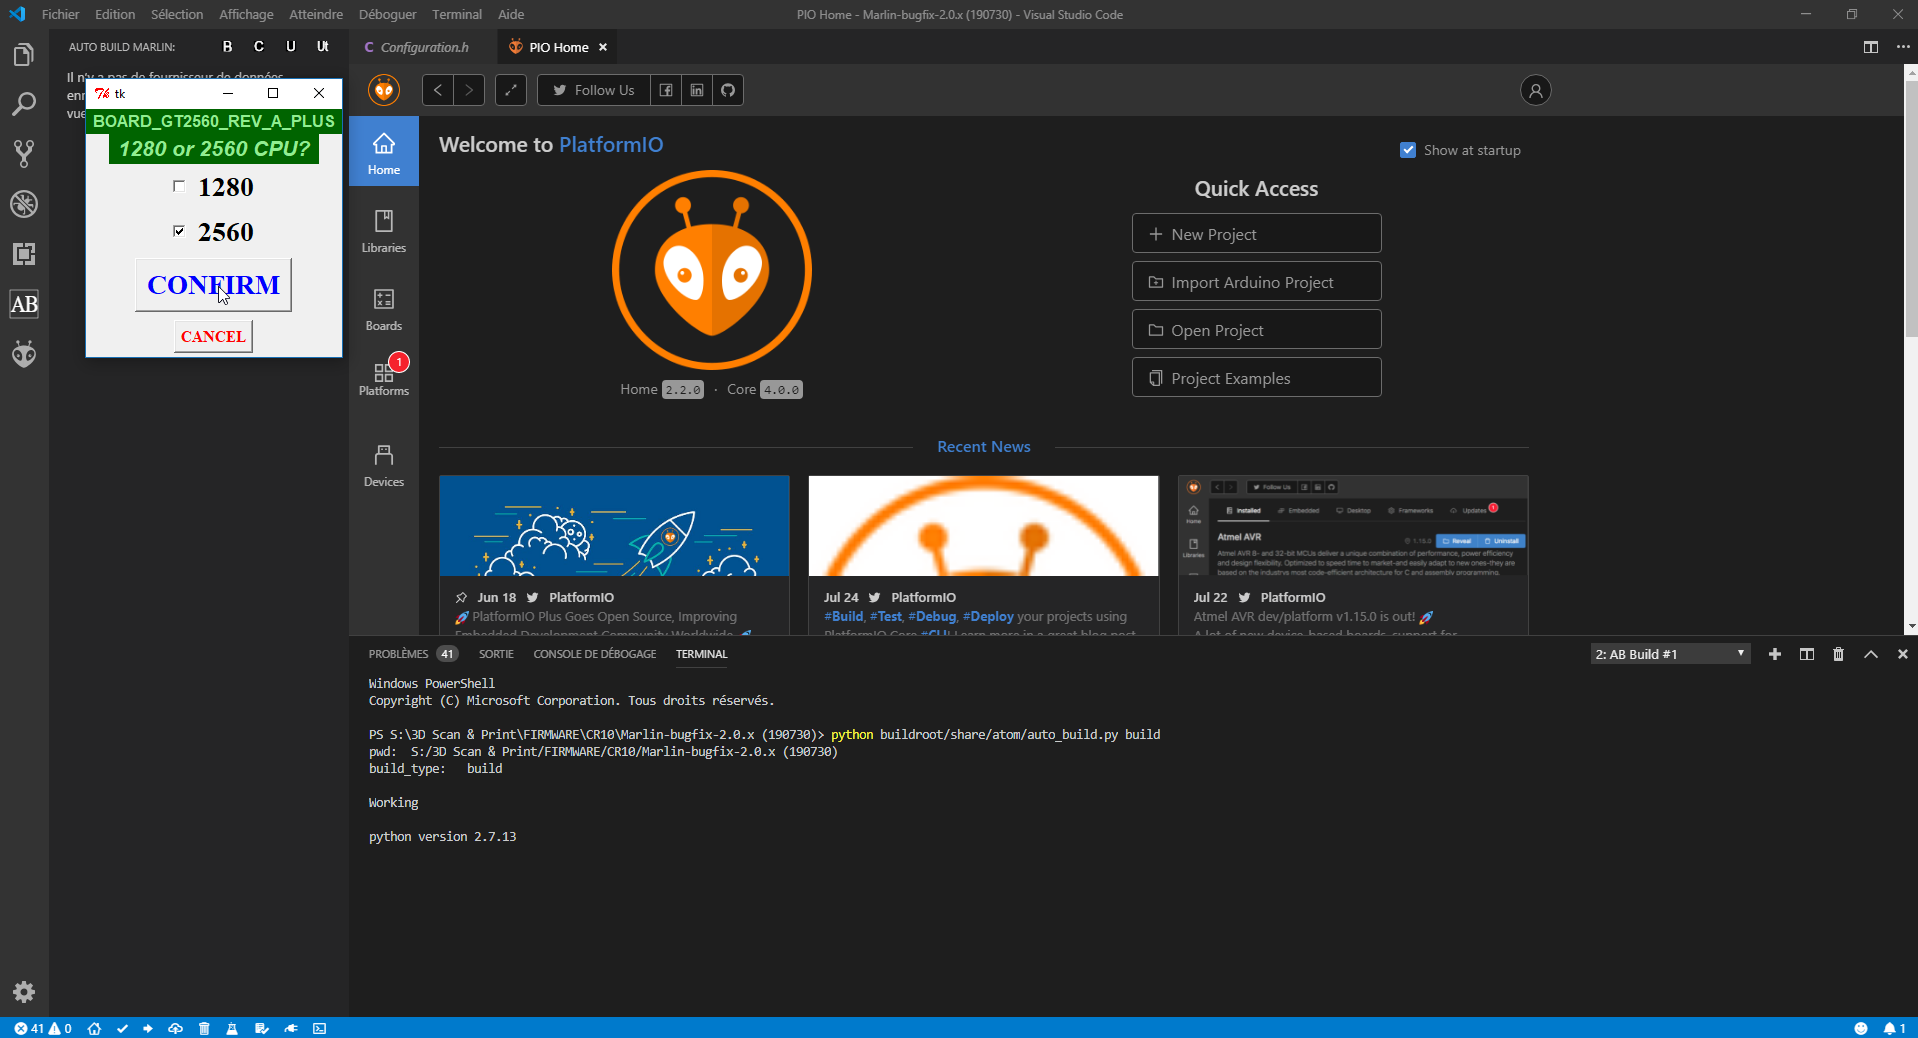Kill the terminal with the trash icon
1918x1038 pixels.
point(1838,654)
